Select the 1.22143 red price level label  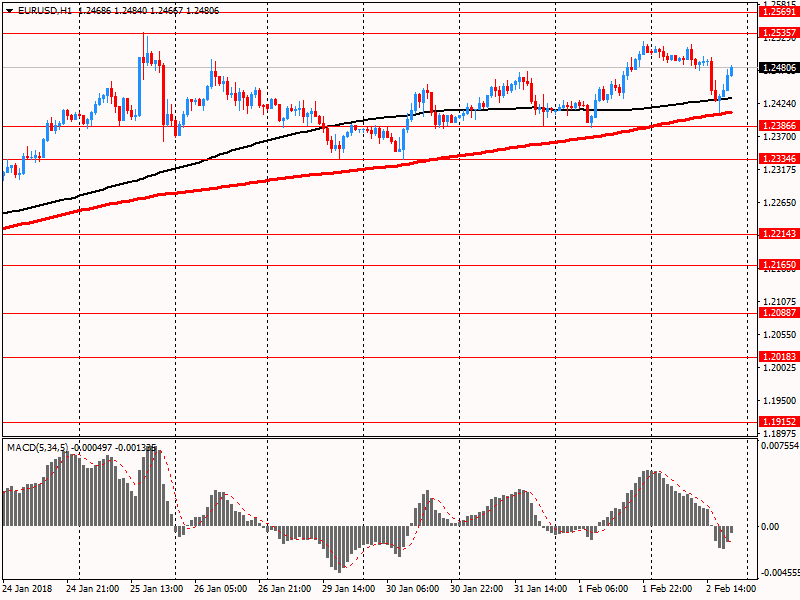(x=779, y=234)
